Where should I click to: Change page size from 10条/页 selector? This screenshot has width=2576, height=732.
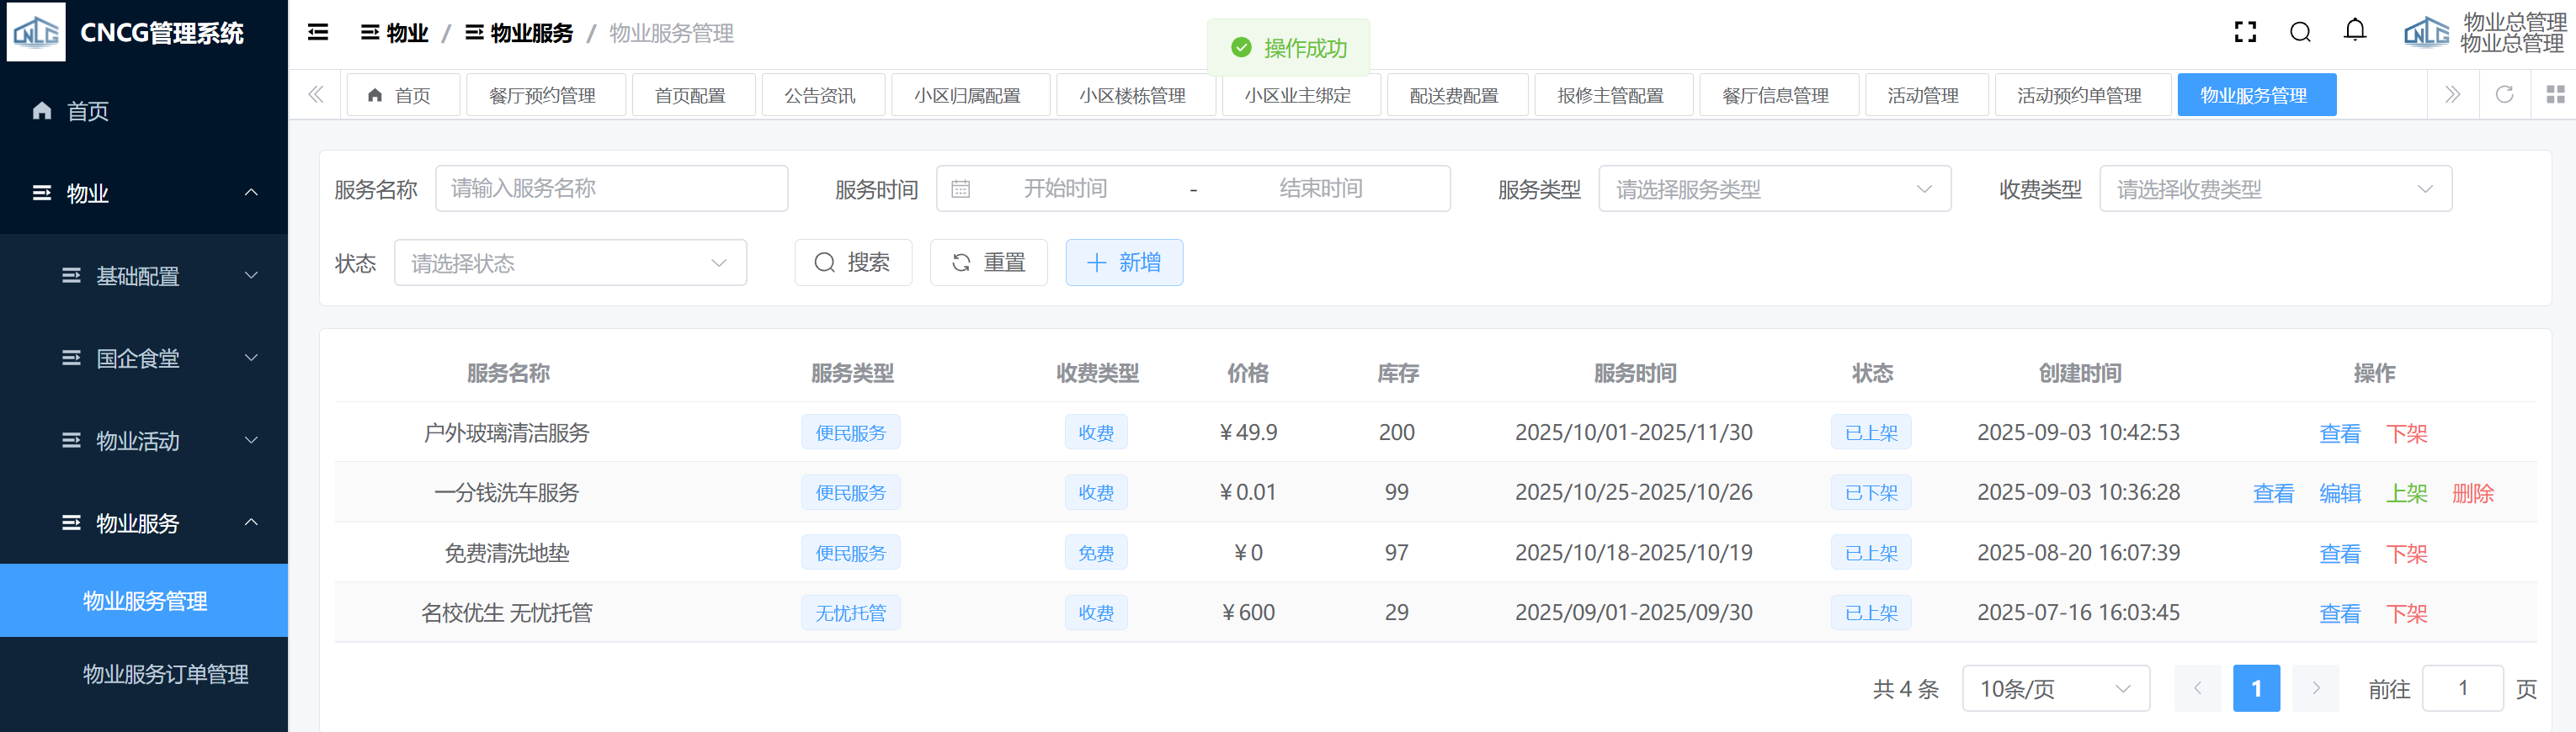point(2055,689)
